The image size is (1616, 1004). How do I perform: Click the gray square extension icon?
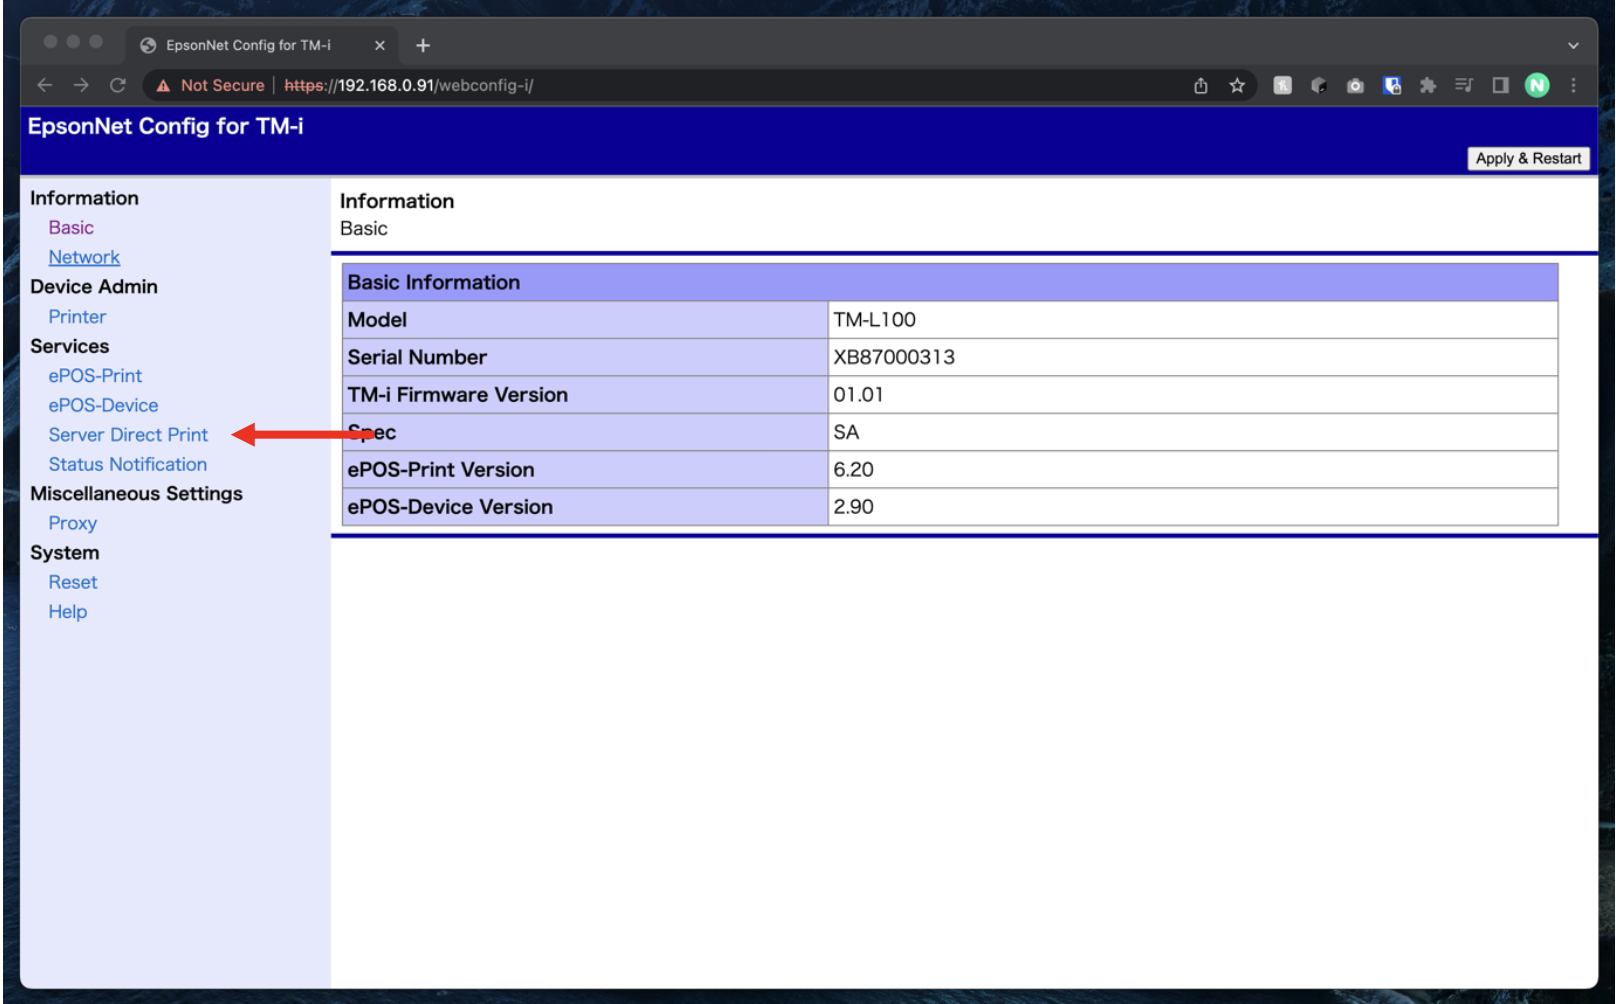(1282, 86)
